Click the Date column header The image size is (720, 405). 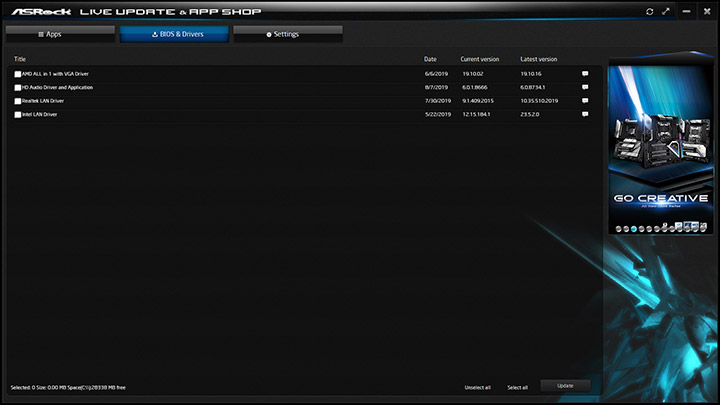pyautogui.click(x=430, y=59)
